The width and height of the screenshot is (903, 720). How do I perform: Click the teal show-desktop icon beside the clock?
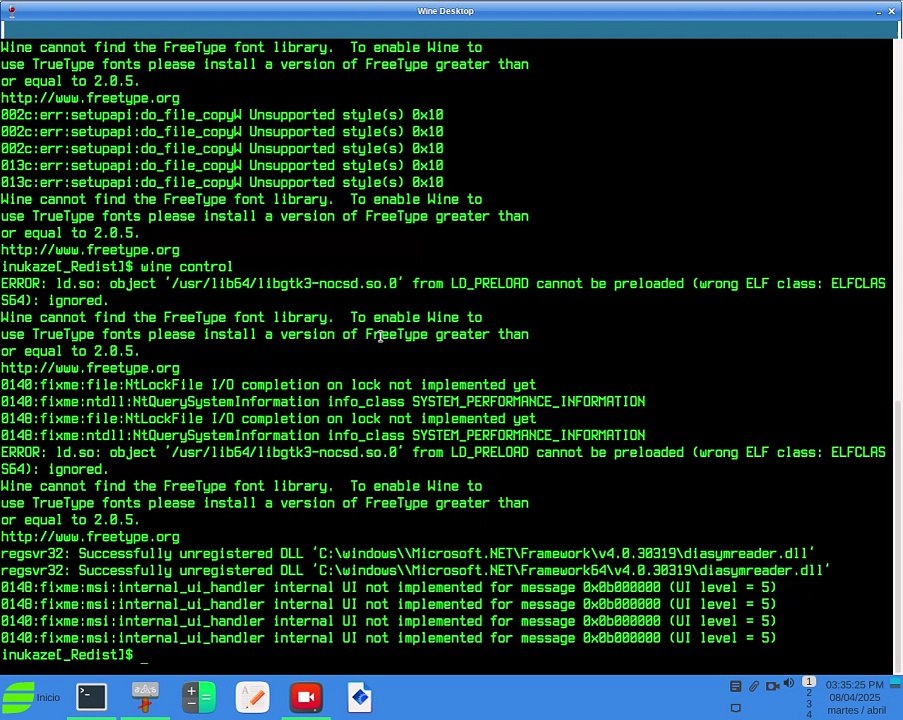[x=896, y=683]
